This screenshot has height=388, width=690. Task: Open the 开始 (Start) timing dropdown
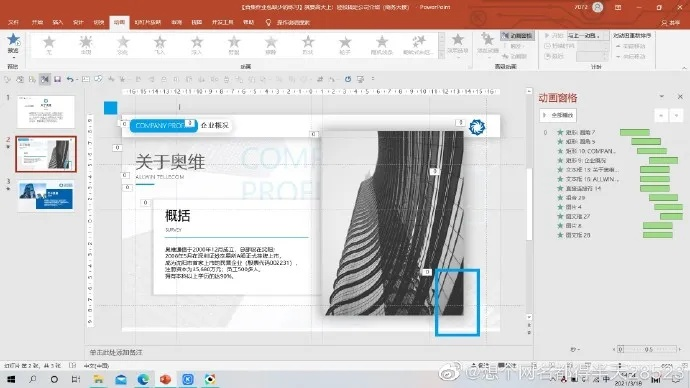click(x=588, y=36)
